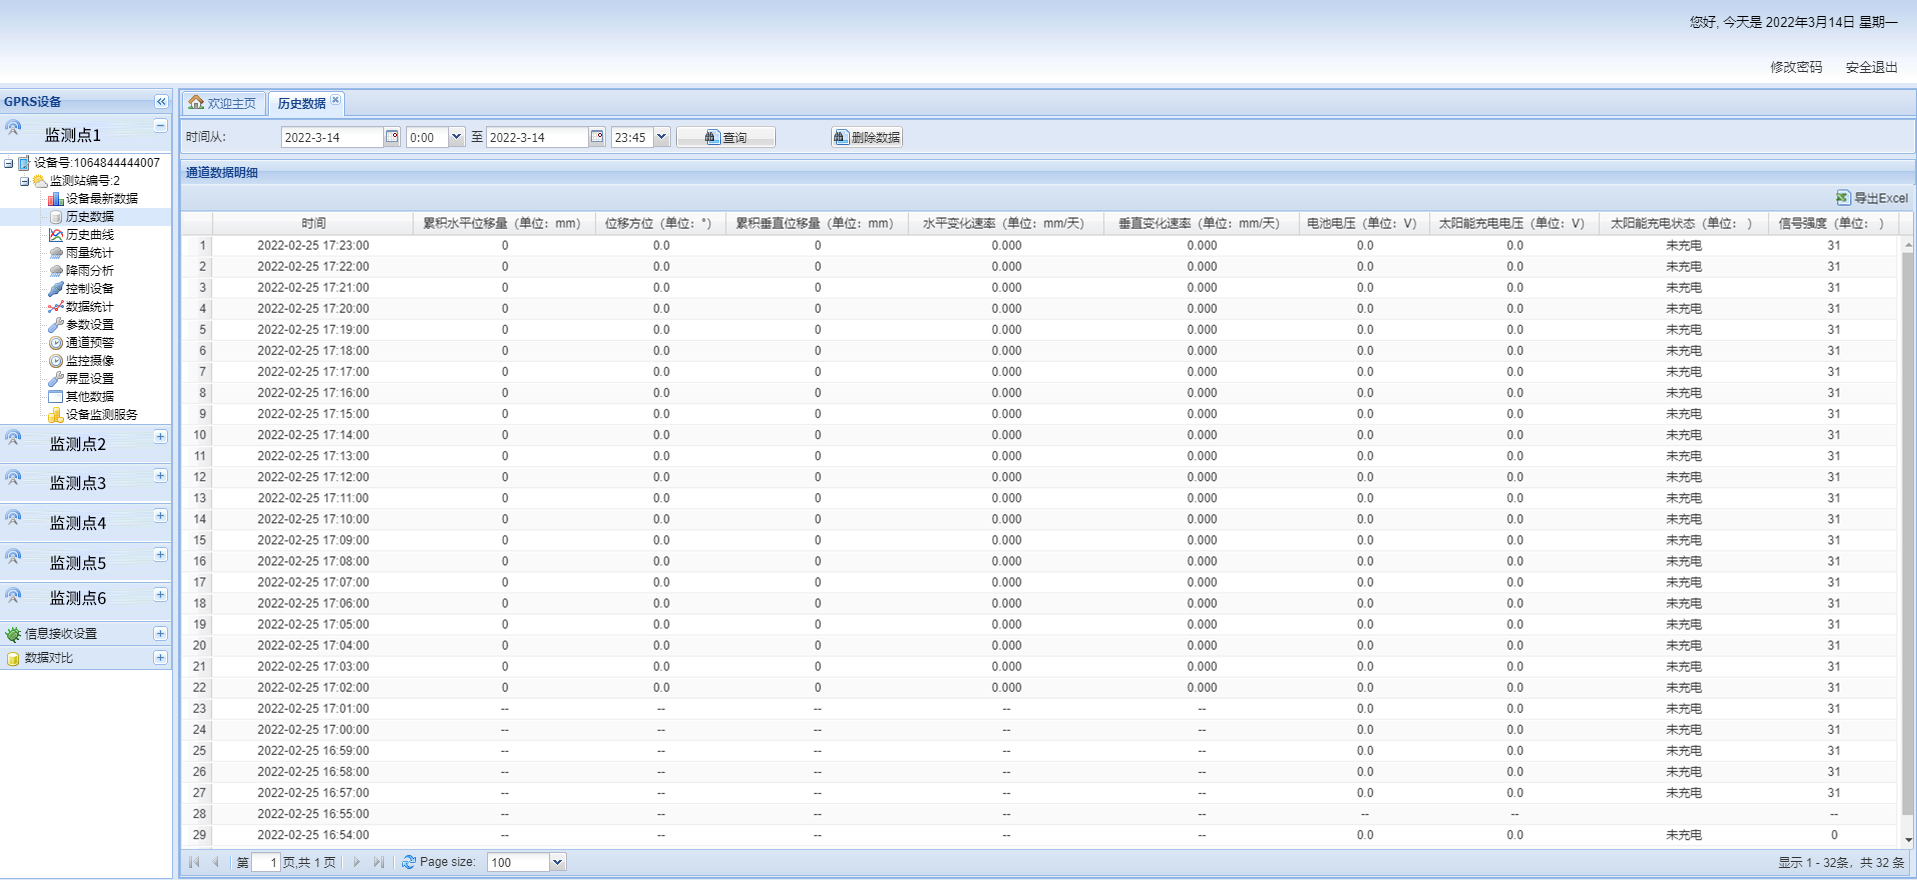The height and width of the screenshot is (880, 1917).
Task: Expand the 监测点2 accordion section
Action: [x=160, y=437]
